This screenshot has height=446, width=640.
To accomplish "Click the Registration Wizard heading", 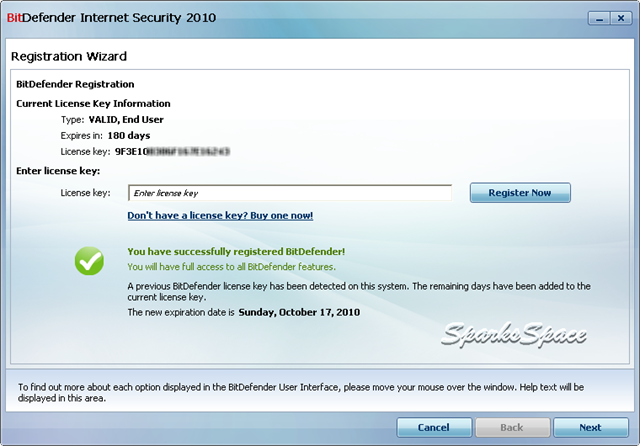I will [x=69, y=56].
